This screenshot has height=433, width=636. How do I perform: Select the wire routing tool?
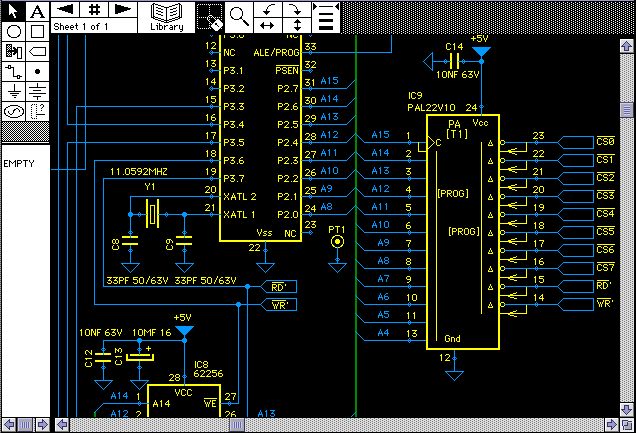point(13,71)
